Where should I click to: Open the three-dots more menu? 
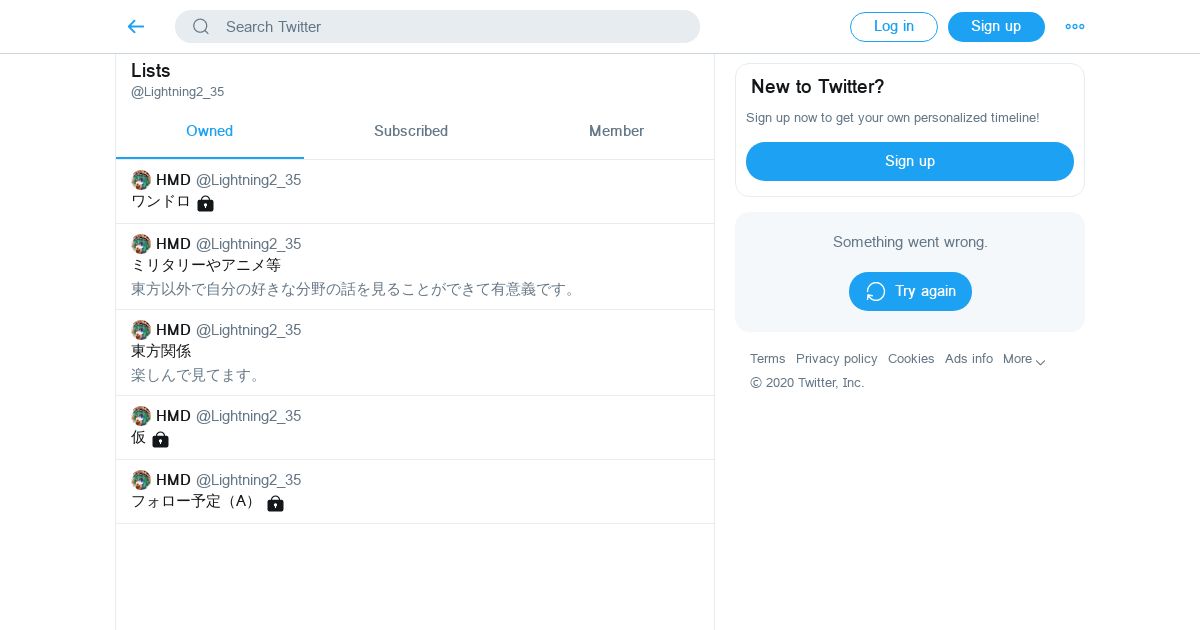1075,27
